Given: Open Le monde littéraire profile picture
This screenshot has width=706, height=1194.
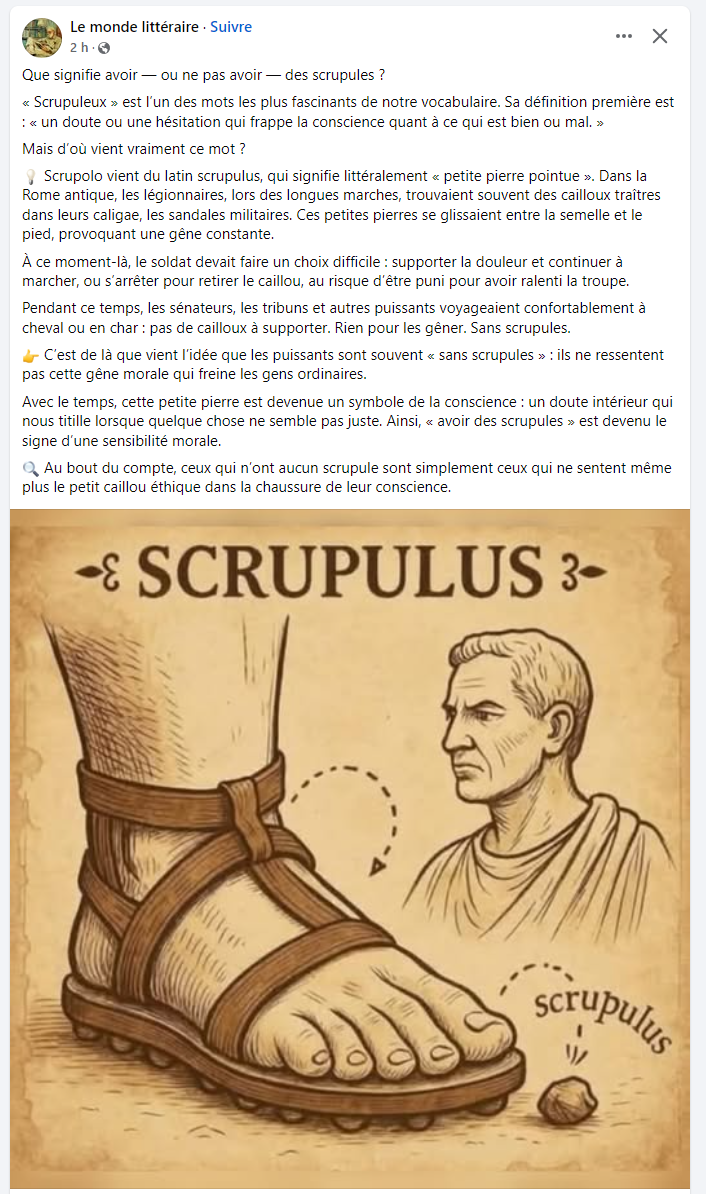Looking at the screenshot, I should pyautogui.click(x=41, y=37).
